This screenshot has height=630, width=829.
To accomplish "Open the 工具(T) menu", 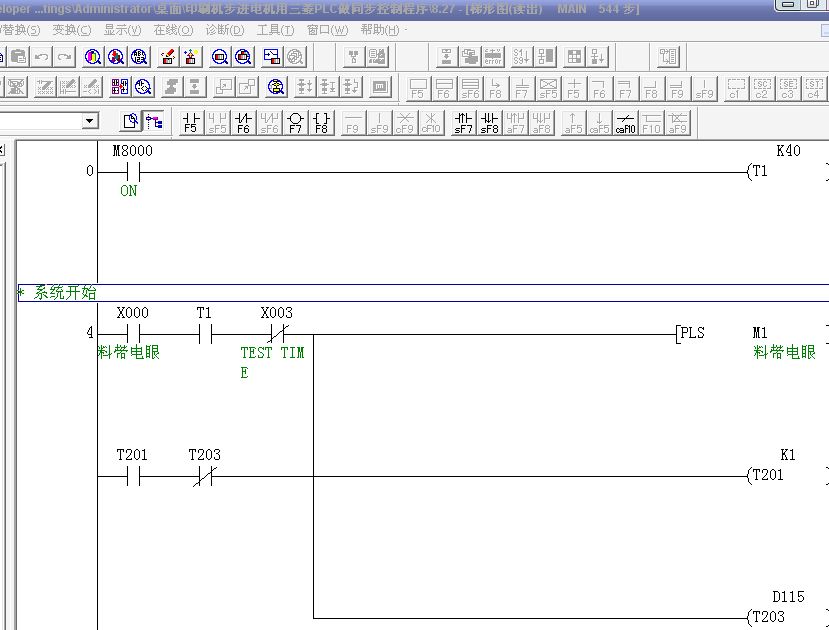I will [269, 30].
